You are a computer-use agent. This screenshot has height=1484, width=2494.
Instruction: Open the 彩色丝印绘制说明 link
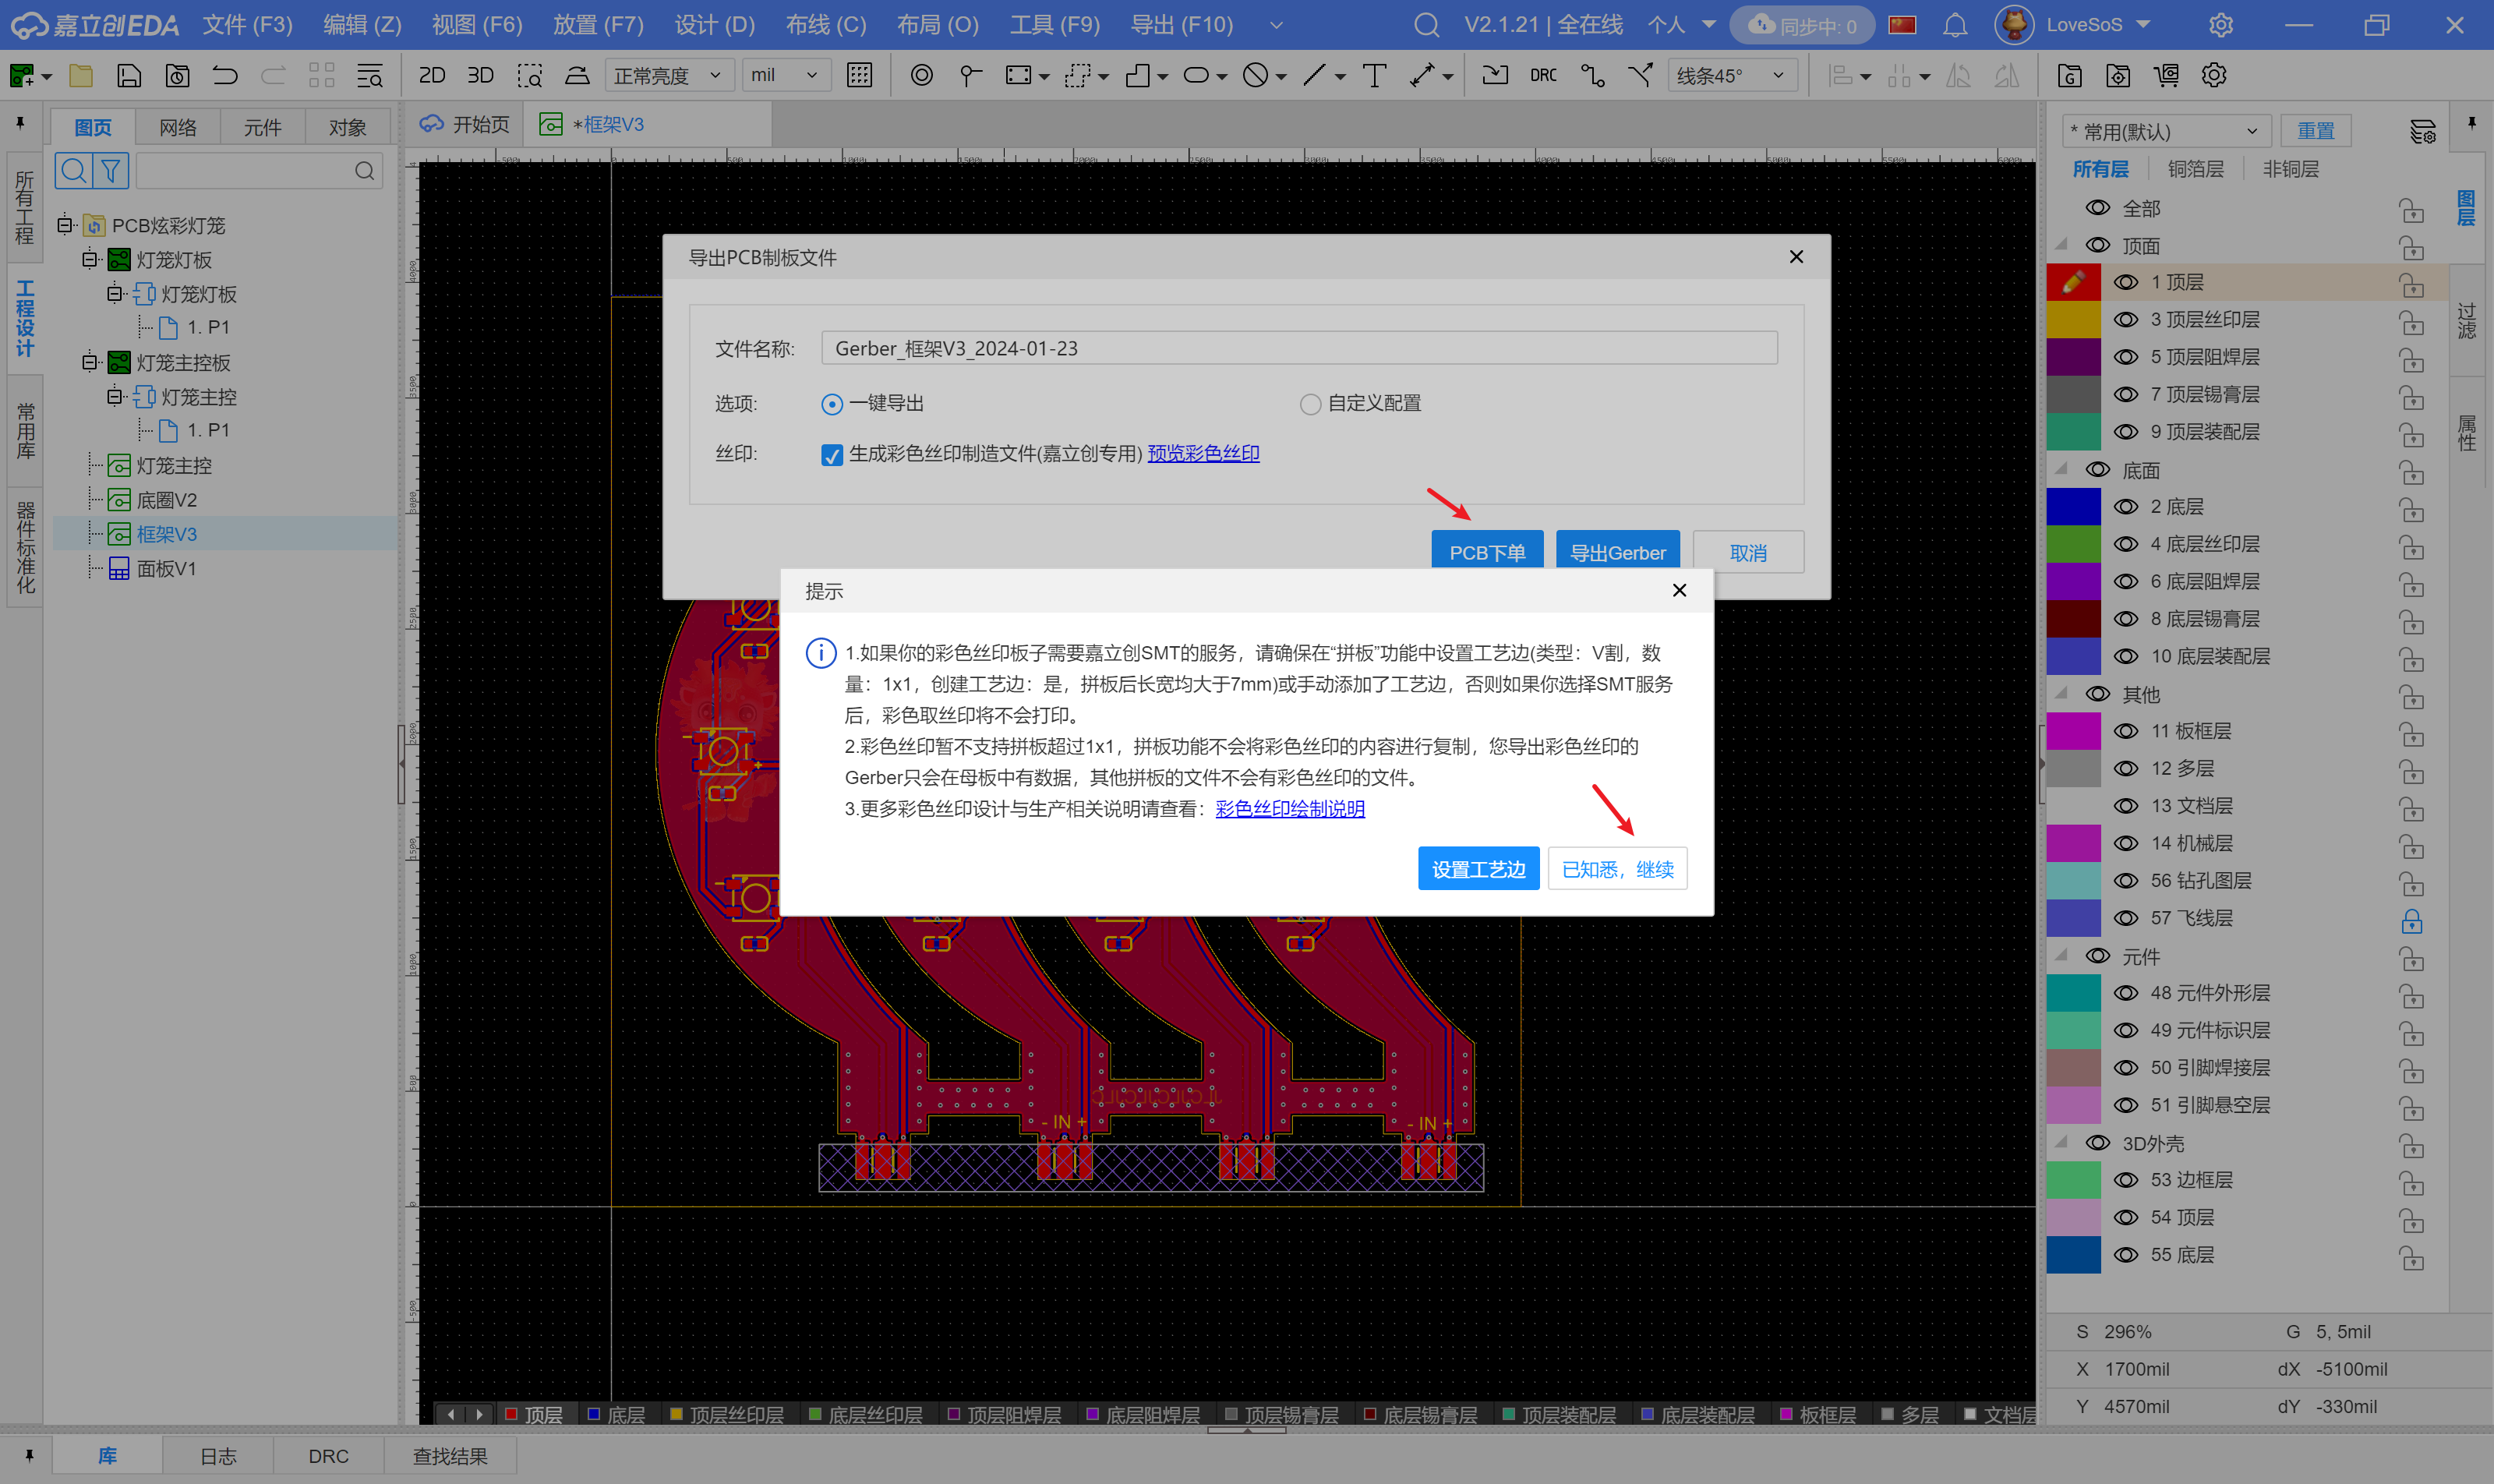(x=1289, y=809)
